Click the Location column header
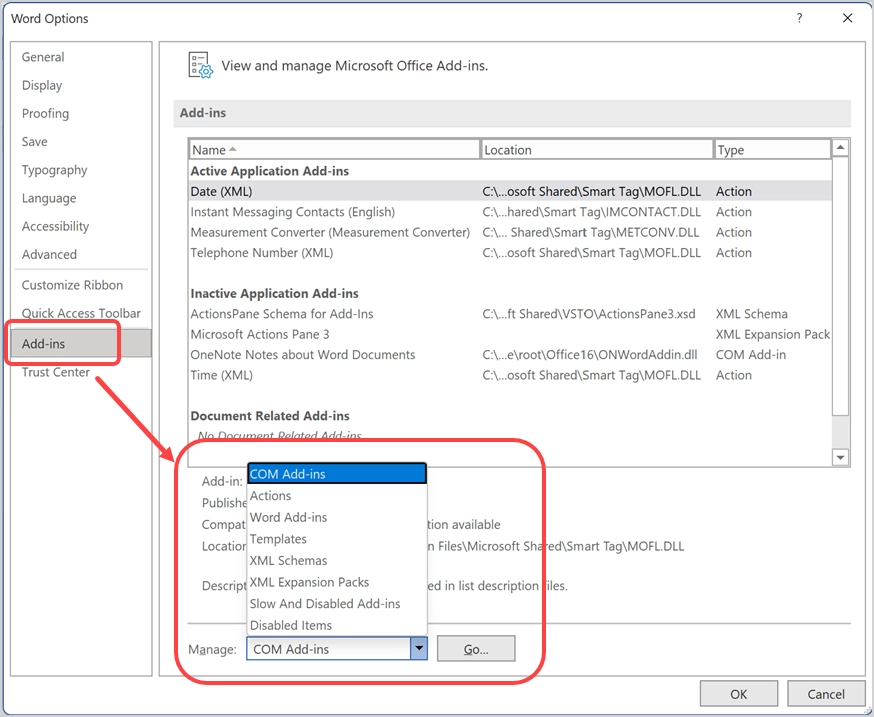The height and width of the screenshot is (717, 874). 596,149
